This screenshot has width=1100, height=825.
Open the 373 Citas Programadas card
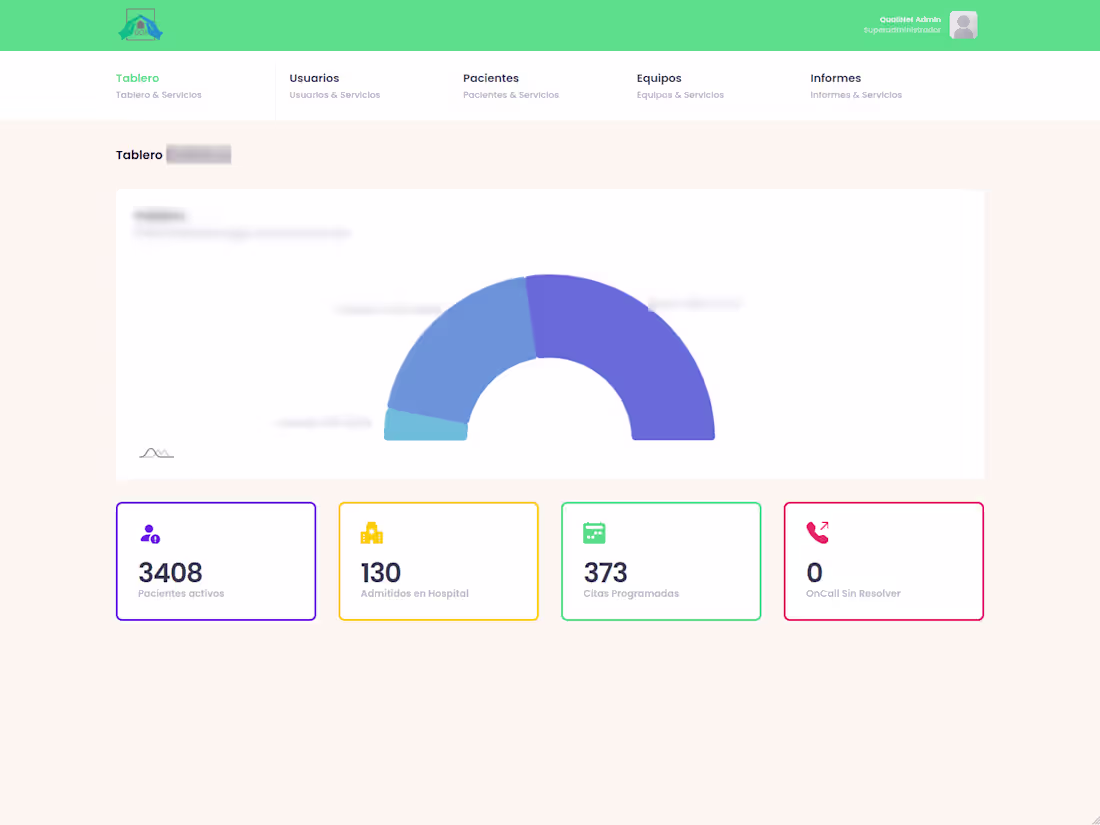(661, 561)
